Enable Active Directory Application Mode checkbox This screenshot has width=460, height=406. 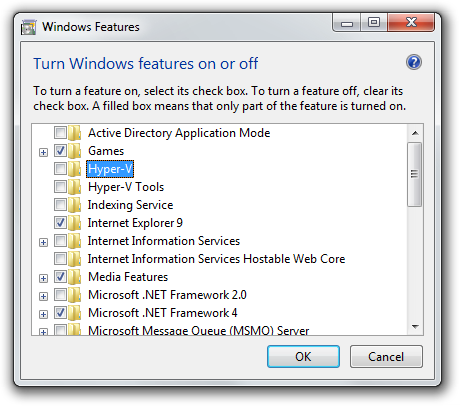60,133
